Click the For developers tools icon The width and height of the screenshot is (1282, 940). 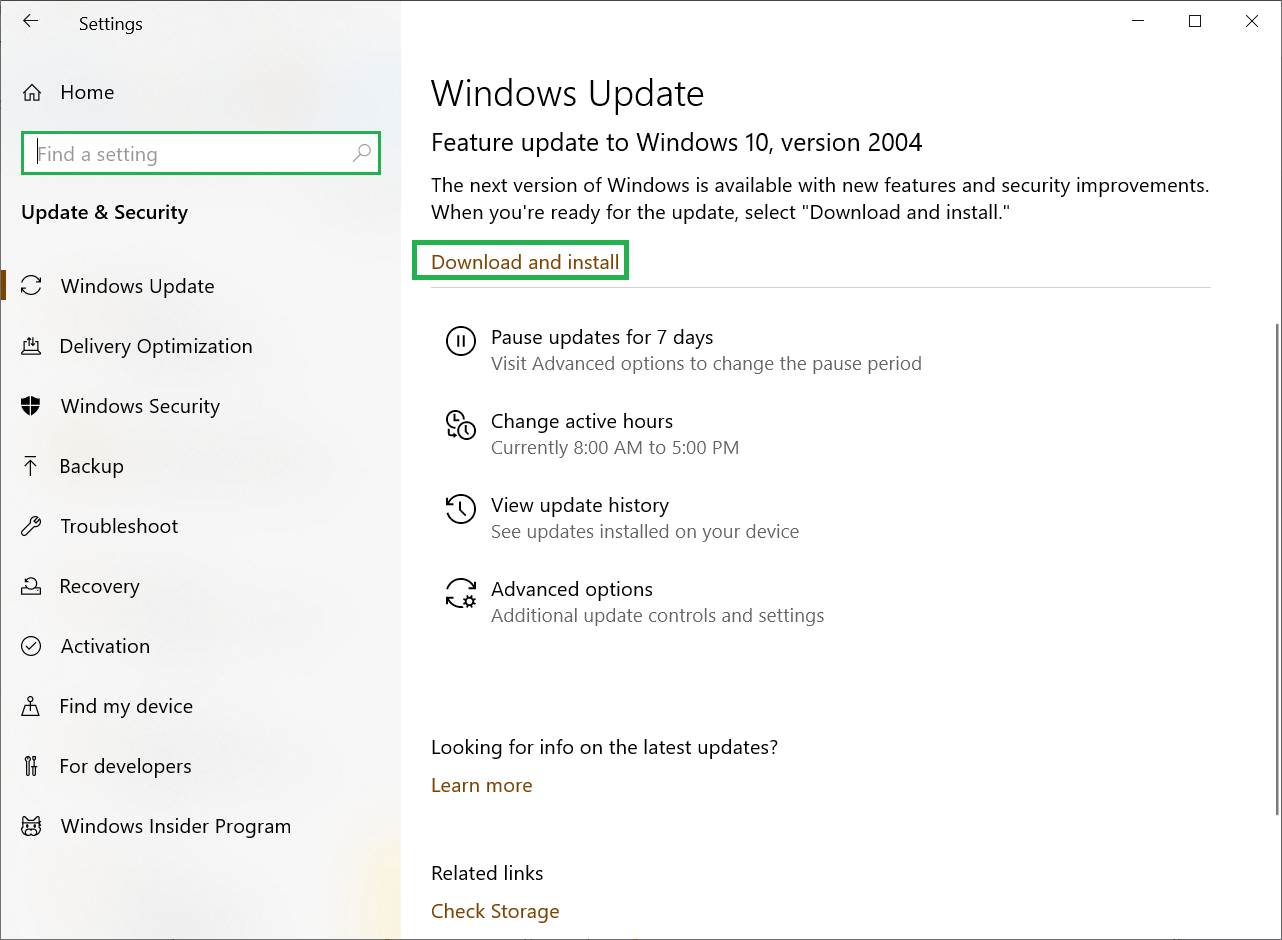[x=31, y=766]
